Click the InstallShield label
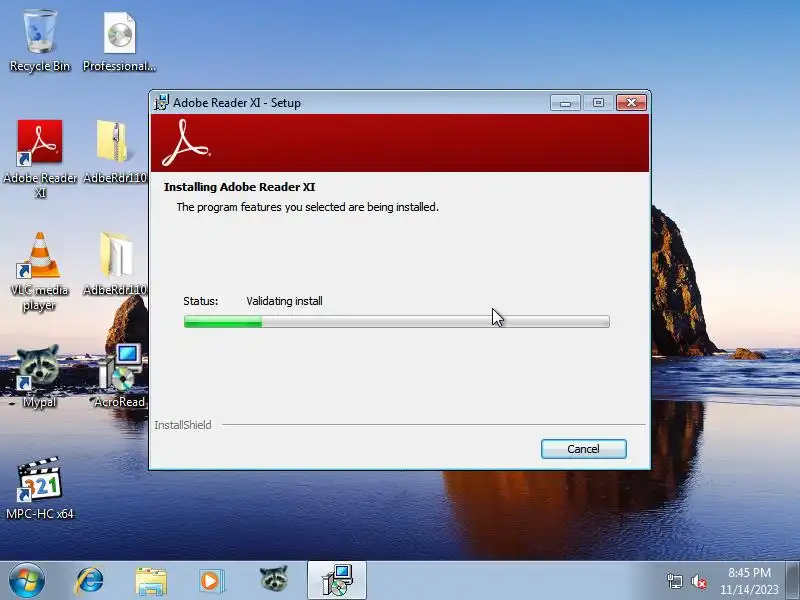Viewport: 800px width, 600px height. coord(183,425)
